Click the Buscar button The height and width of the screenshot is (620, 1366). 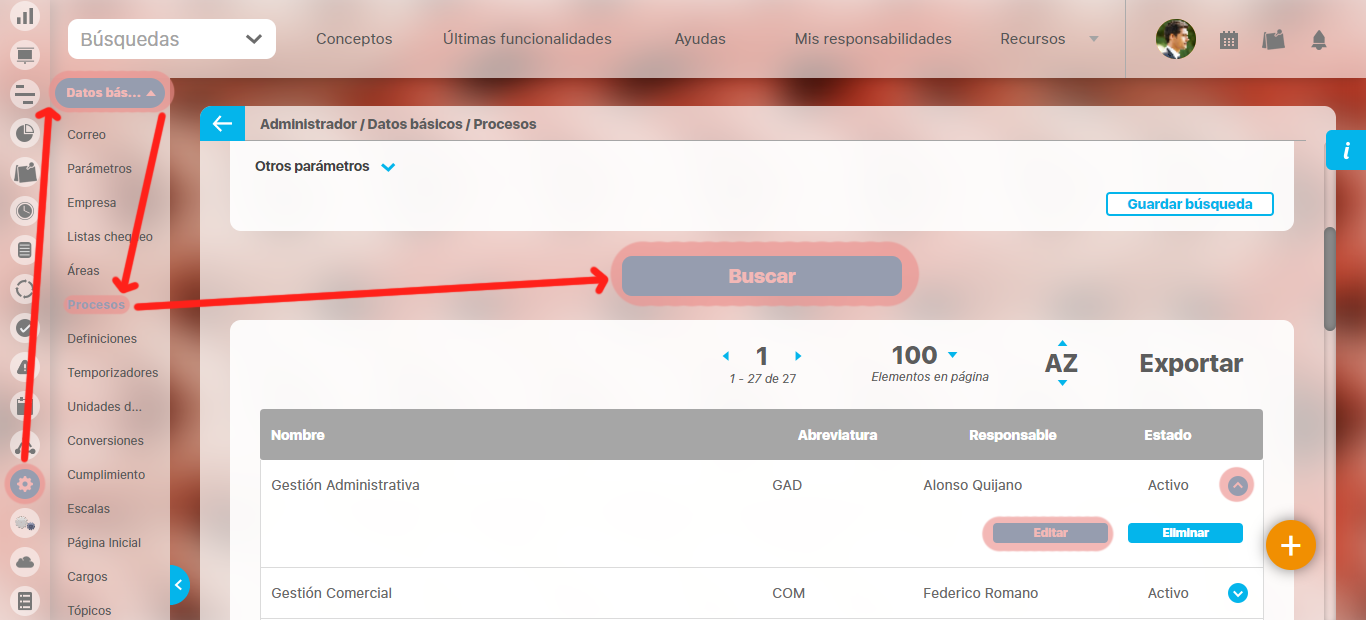[762, 276]
